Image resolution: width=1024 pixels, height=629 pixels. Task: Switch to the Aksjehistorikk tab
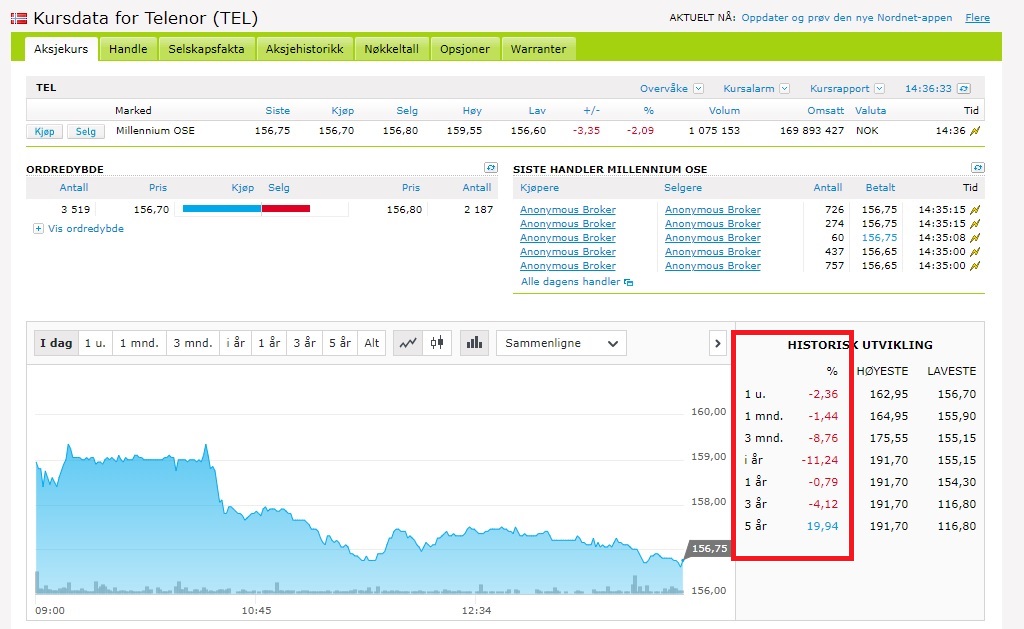304,49
